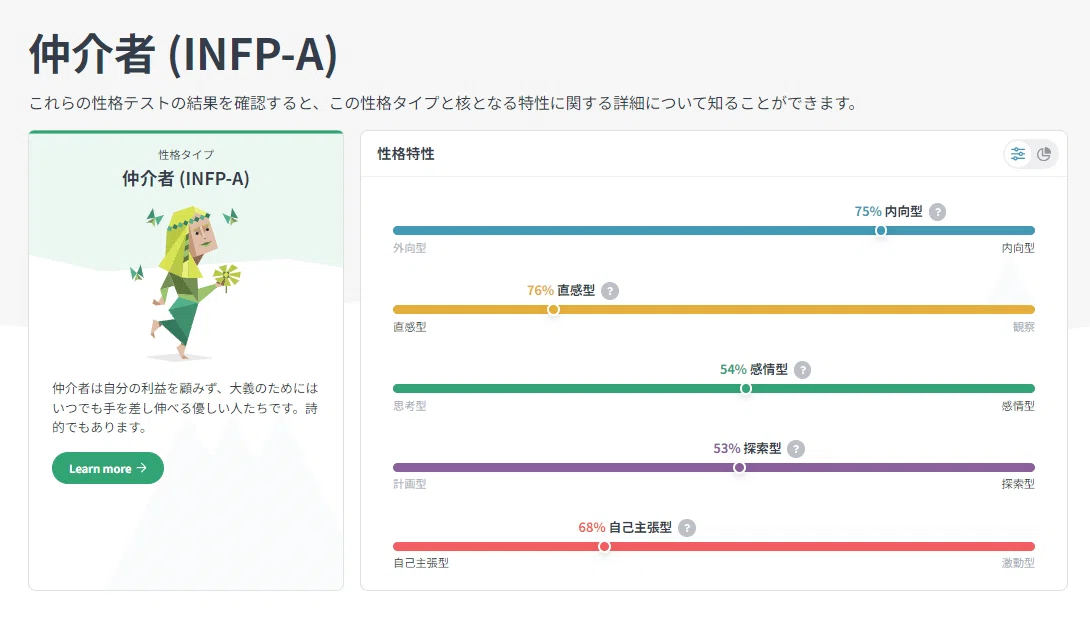The image size is (1090, 631).
Task: Click the yellow 直感型 slider handle
Action: coord(553,309)
